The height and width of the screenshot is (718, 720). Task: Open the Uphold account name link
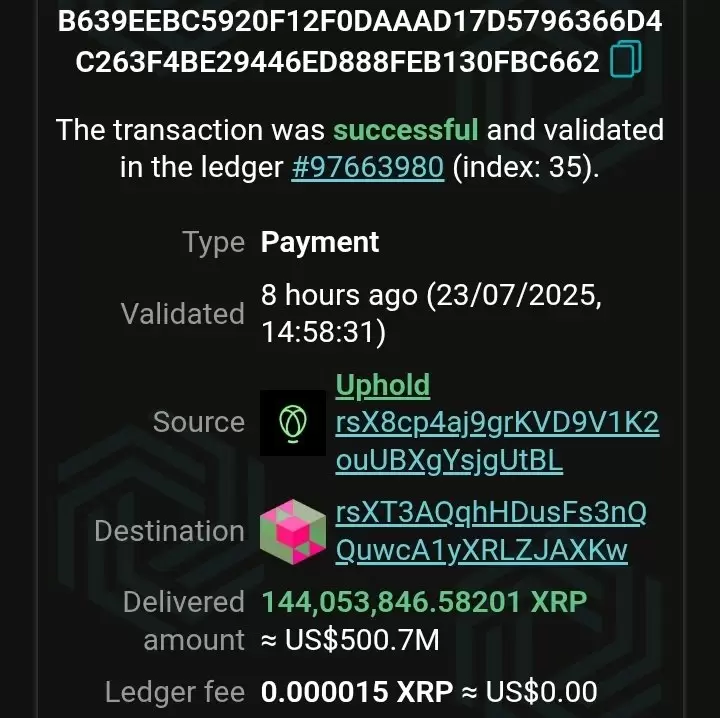[x=383, y=385]
